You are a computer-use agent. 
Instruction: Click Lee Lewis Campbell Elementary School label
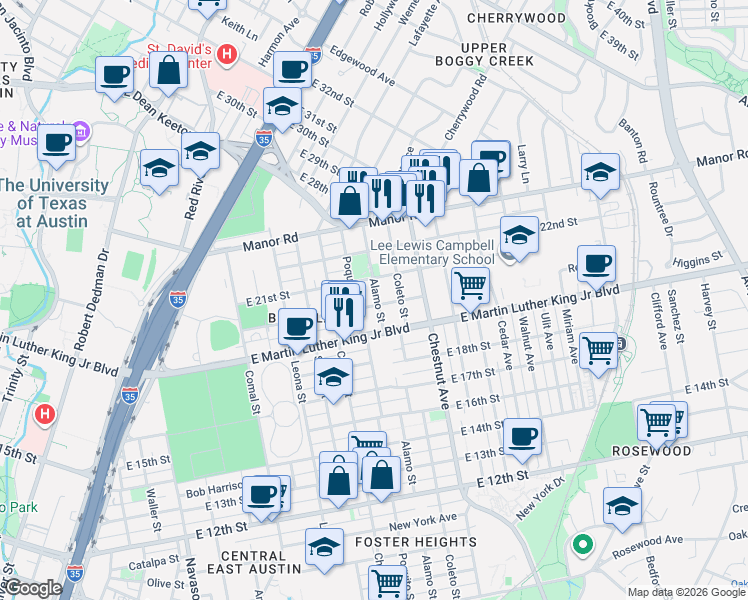[x=432, y=252]
